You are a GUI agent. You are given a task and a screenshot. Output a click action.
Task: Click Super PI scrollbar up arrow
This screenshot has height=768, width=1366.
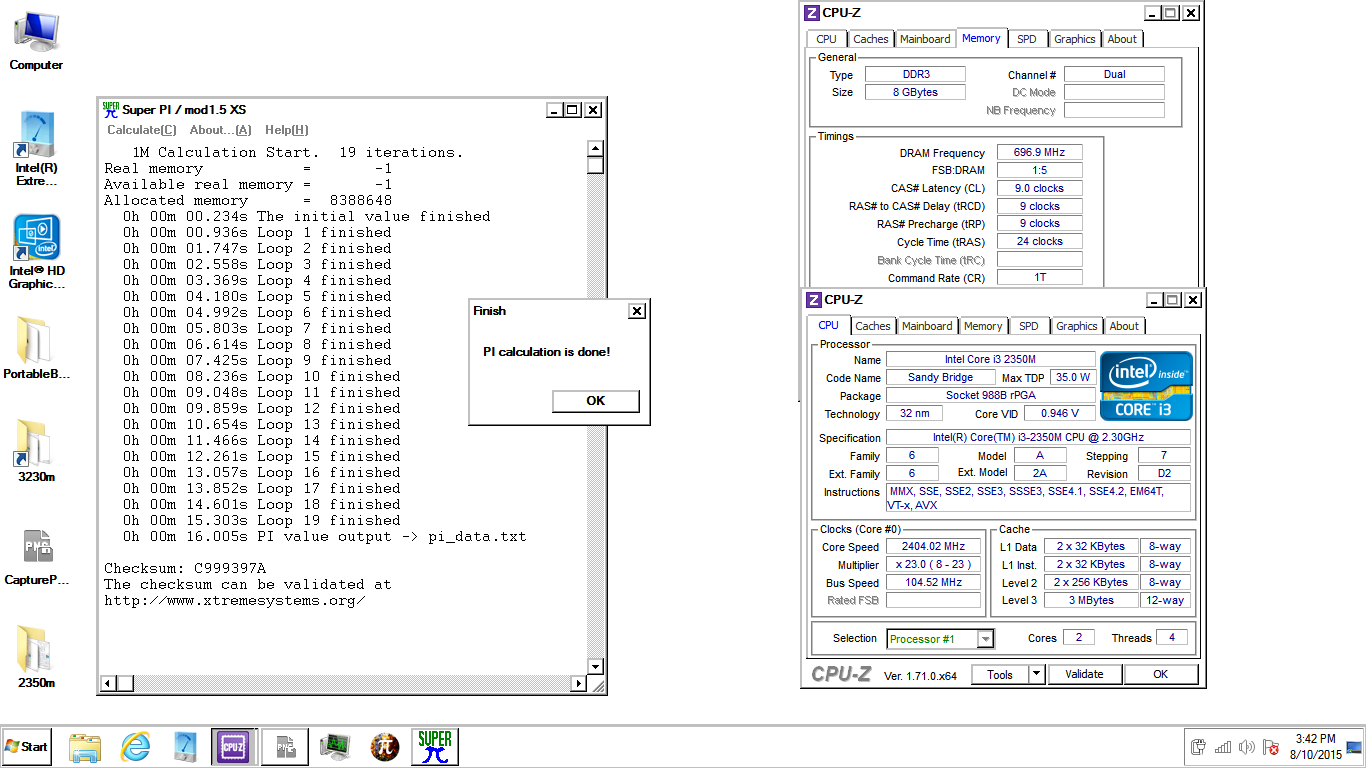[x=595, y=149]
